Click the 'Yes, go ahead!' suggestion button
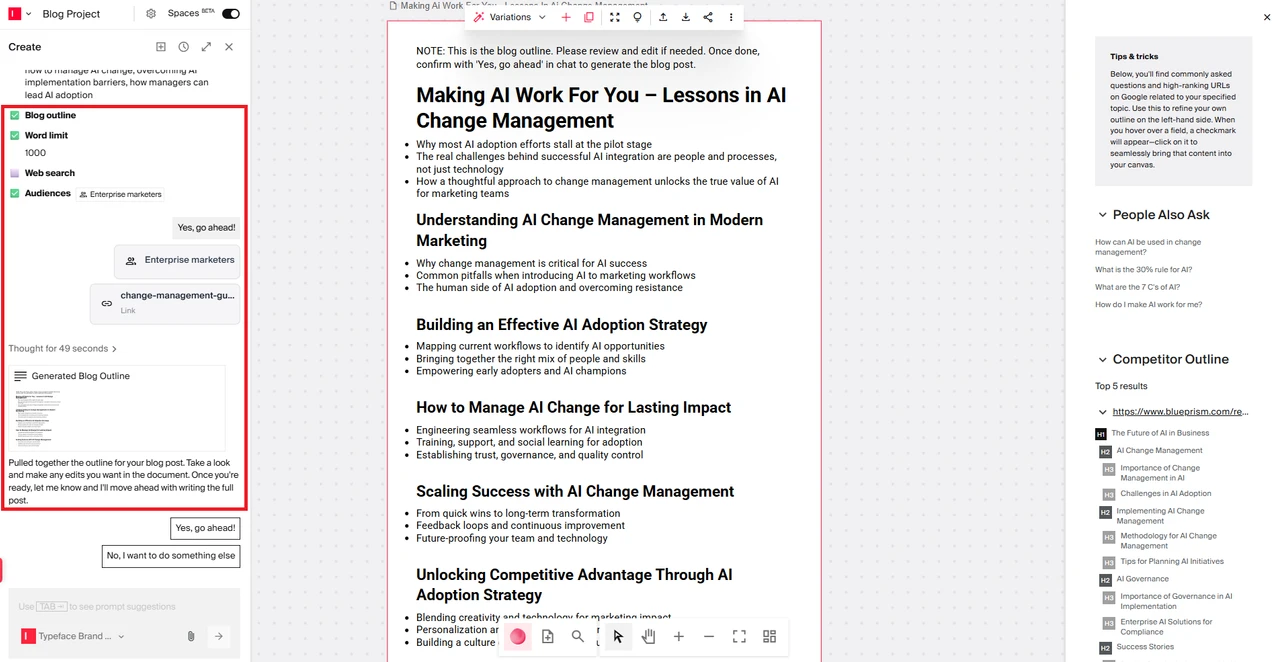The height and width of the screenshot is (662, 1272). [x=206, y=528]
